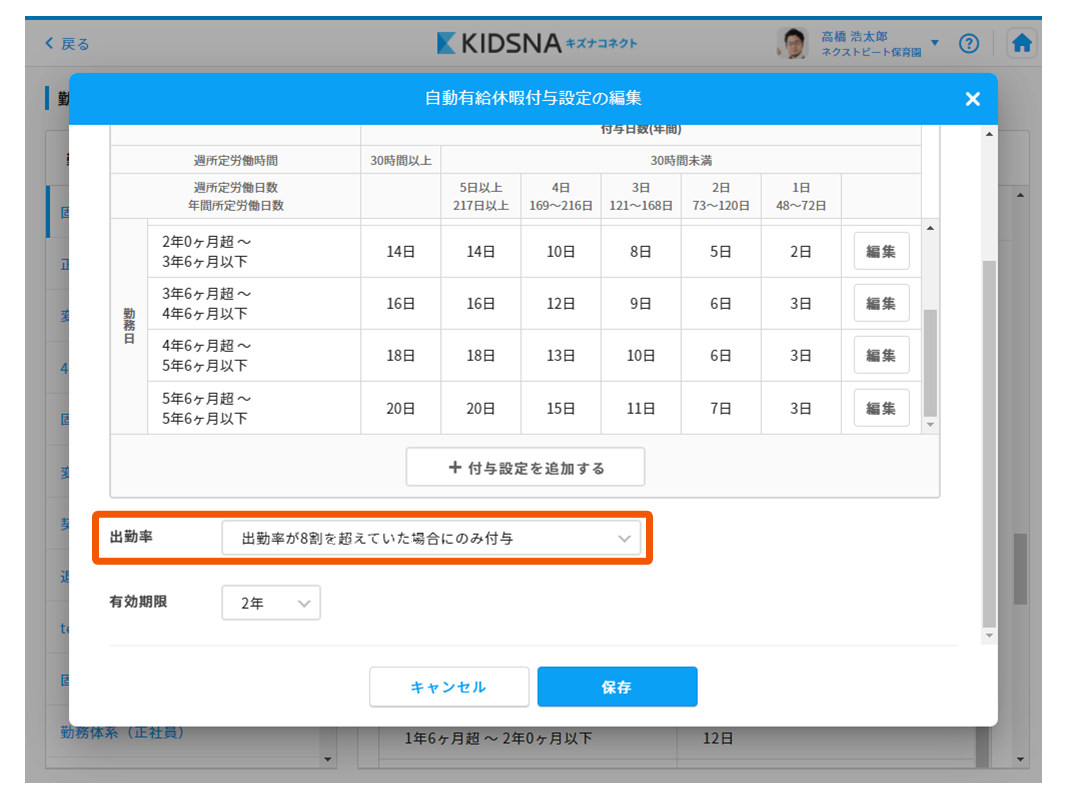Open the user account dropdown arrow
This screenshot has width=1067, height=800.
coord(935,43)
